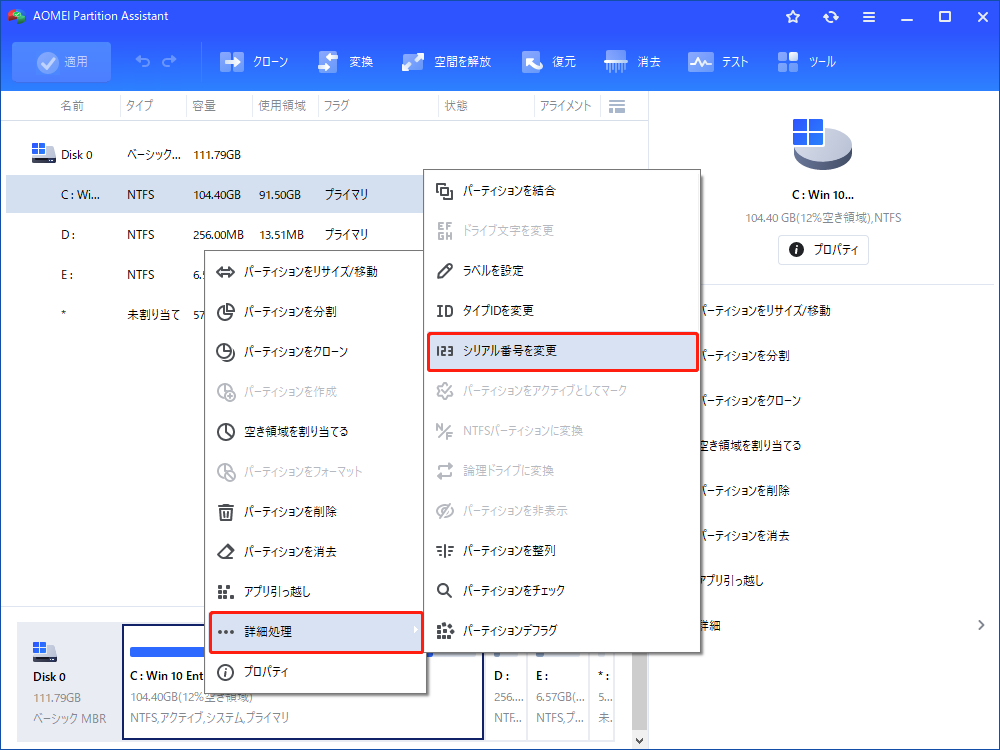The height and width of the screenshot is (750, 1000).
Task: Choose Properties (プロパティ) in context menu
Action: [315, 672]
